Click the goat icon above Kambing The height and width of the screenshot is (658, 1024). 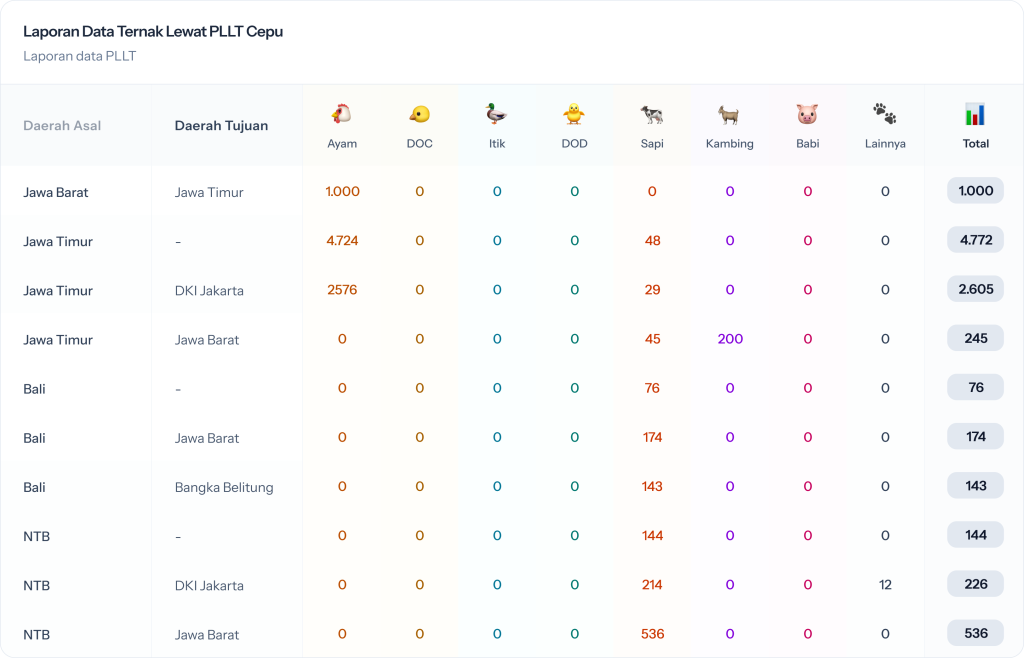pos(729,114)
